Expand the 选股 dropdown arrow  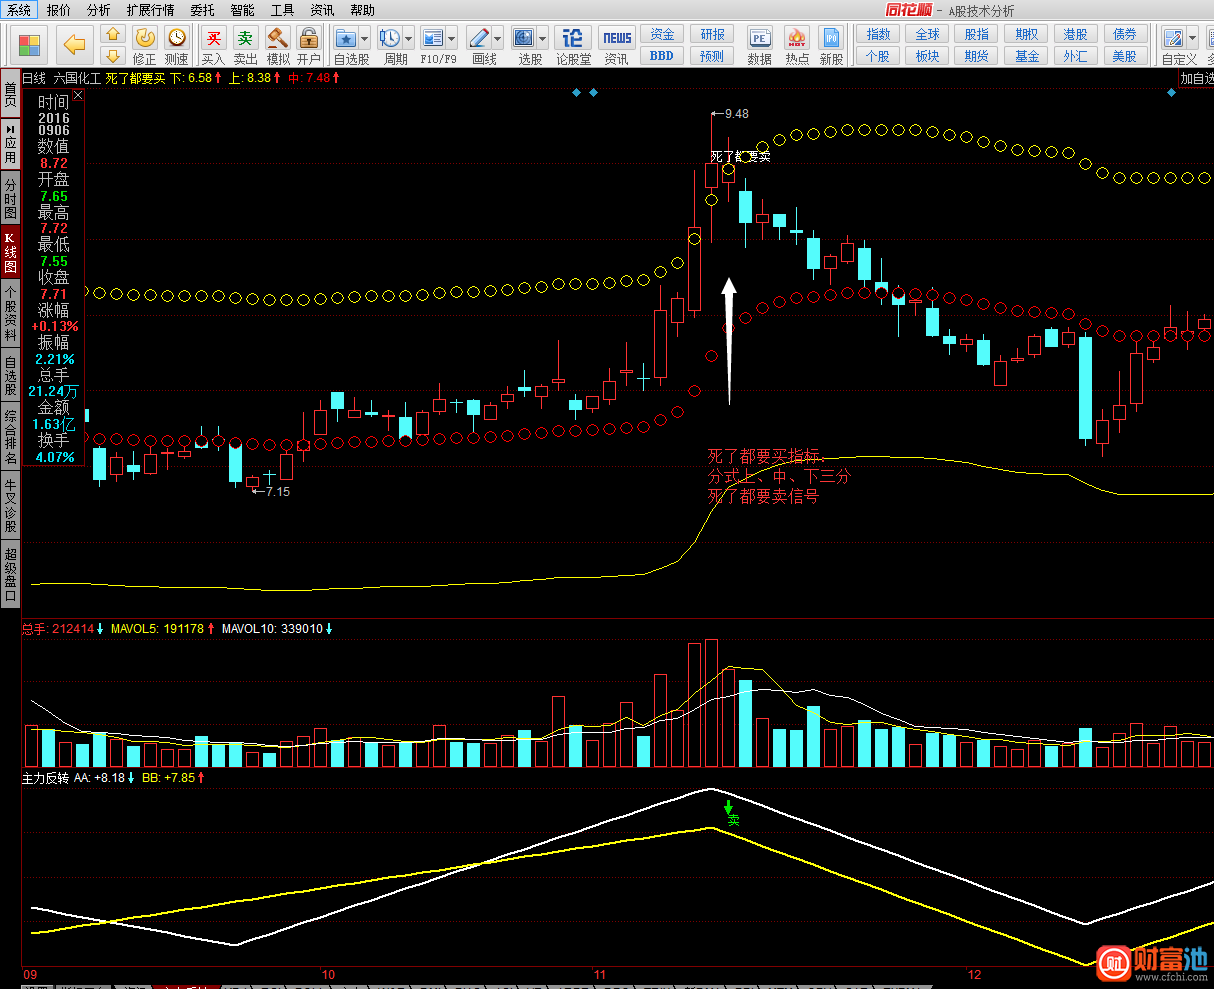pyautogui.click(x=541, y=39)
